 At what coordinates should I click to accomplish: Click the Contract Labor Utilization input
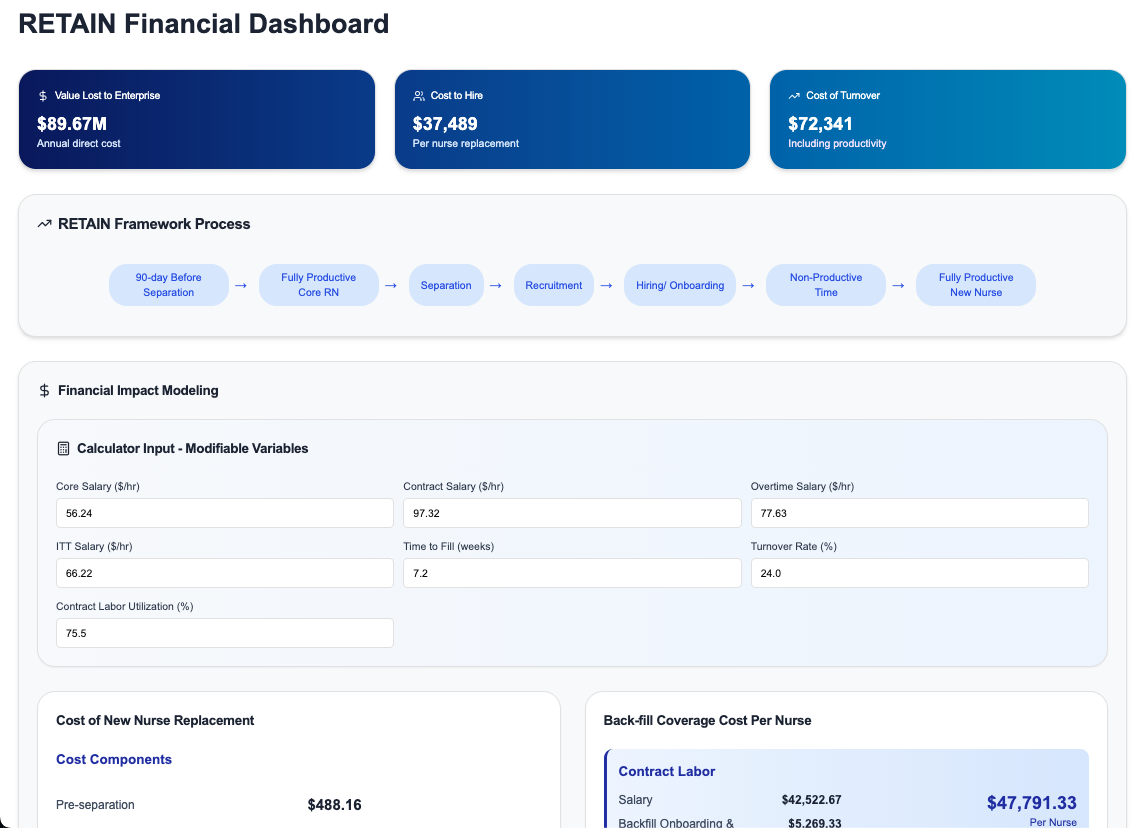[x=224, y=632]
